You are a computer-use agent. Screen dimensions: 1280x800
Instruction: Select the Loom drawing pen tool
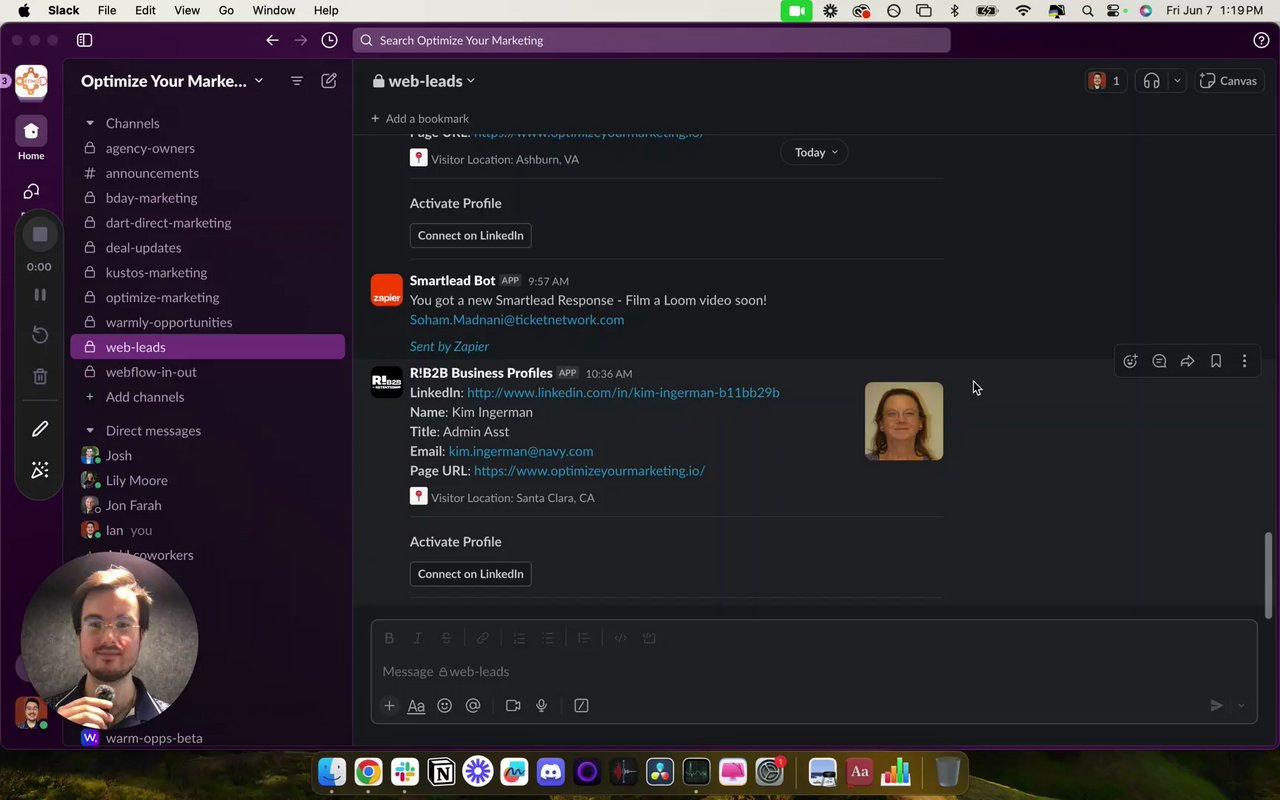40,429
